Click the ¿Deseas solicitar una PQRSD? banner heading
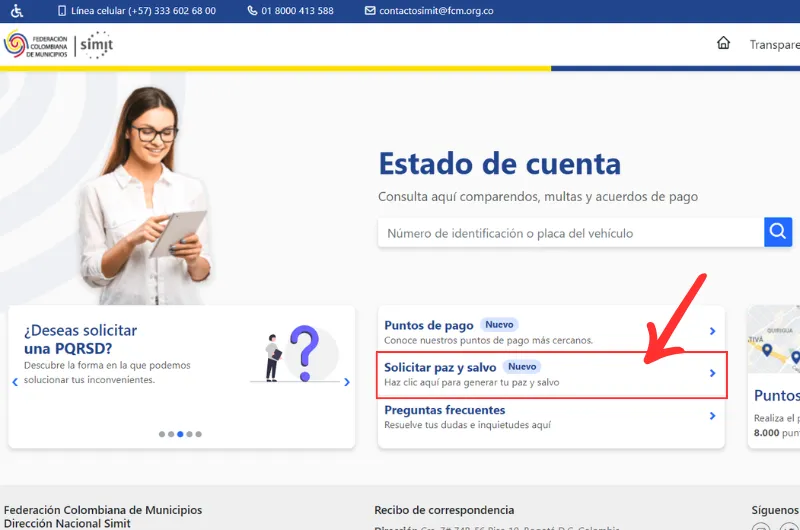 (80, 339)
